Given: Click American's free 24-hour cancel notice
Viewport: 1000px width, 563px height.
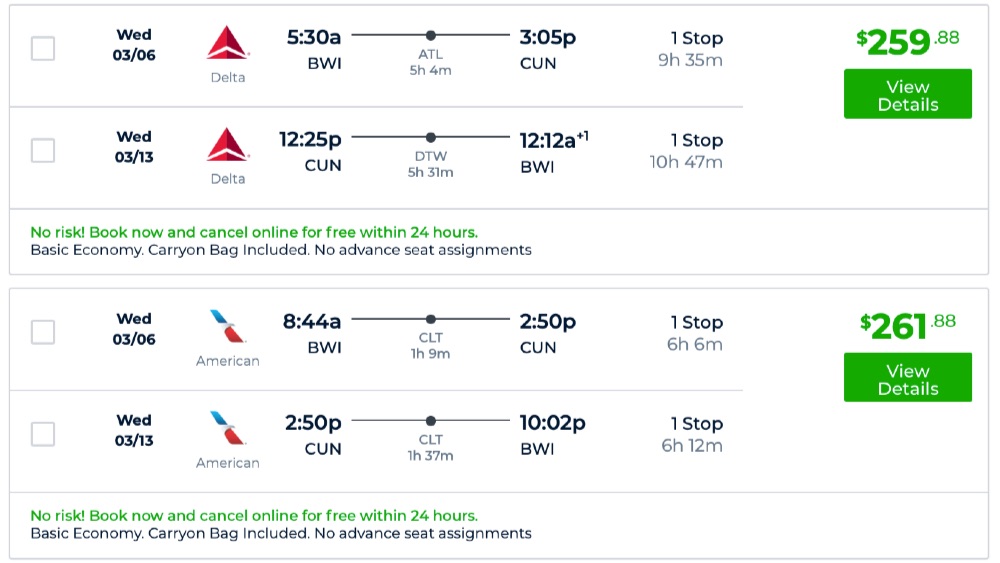Looking at the screenshot, I should (x=254, y=516).
